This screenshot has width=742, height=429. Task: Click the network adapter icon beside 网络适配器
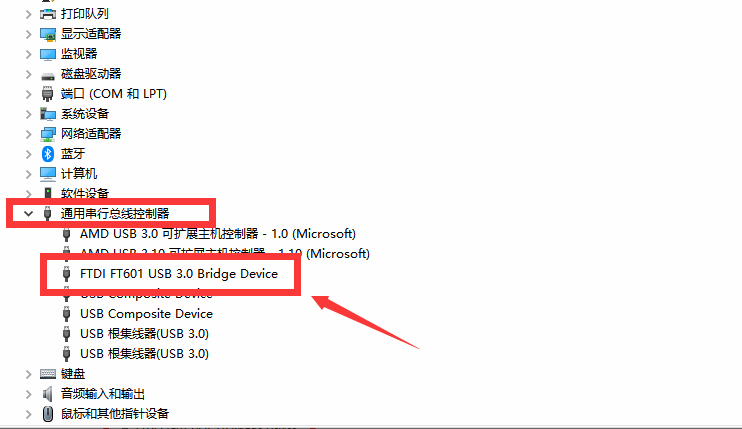click(48, 134)
